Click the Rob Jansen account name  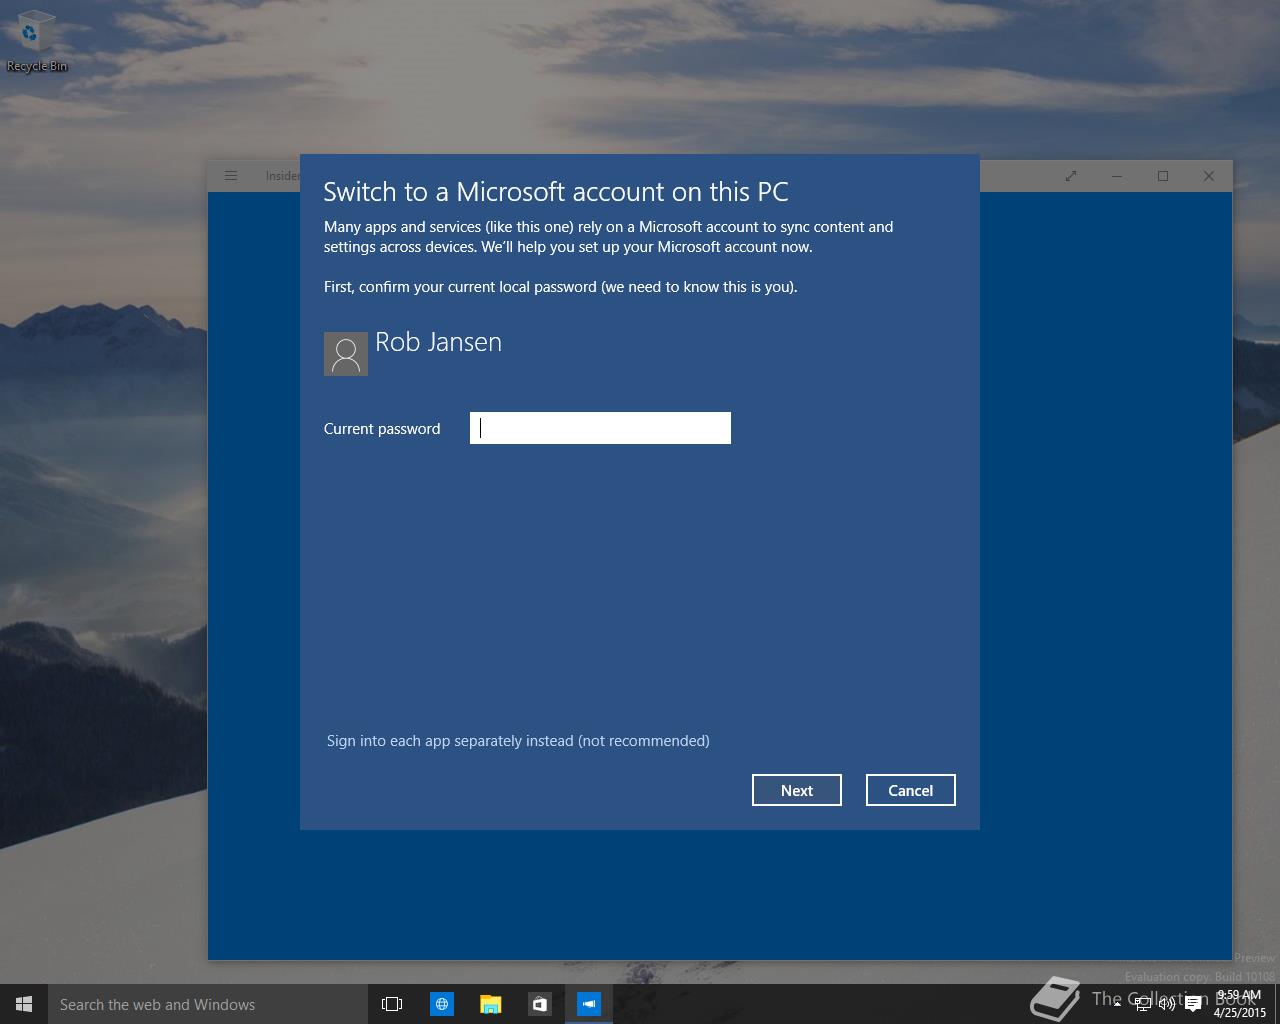coord(438,342)
